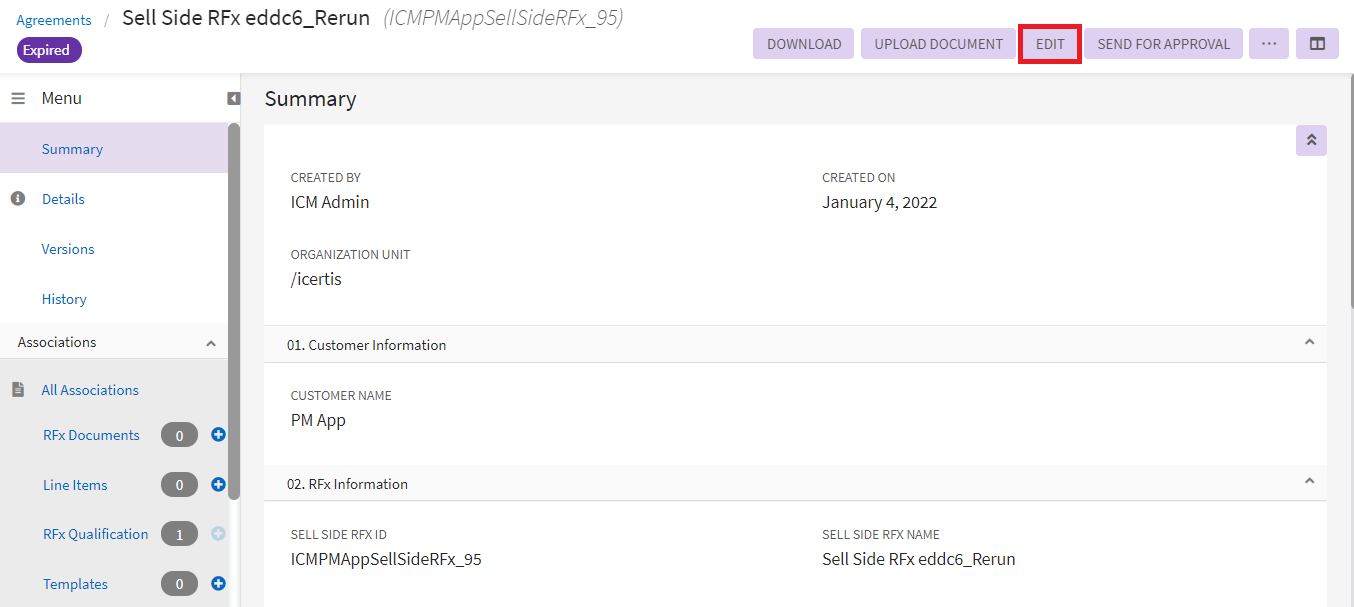Click the sidebar vertical scrollbar

click(x=234, y=310)
